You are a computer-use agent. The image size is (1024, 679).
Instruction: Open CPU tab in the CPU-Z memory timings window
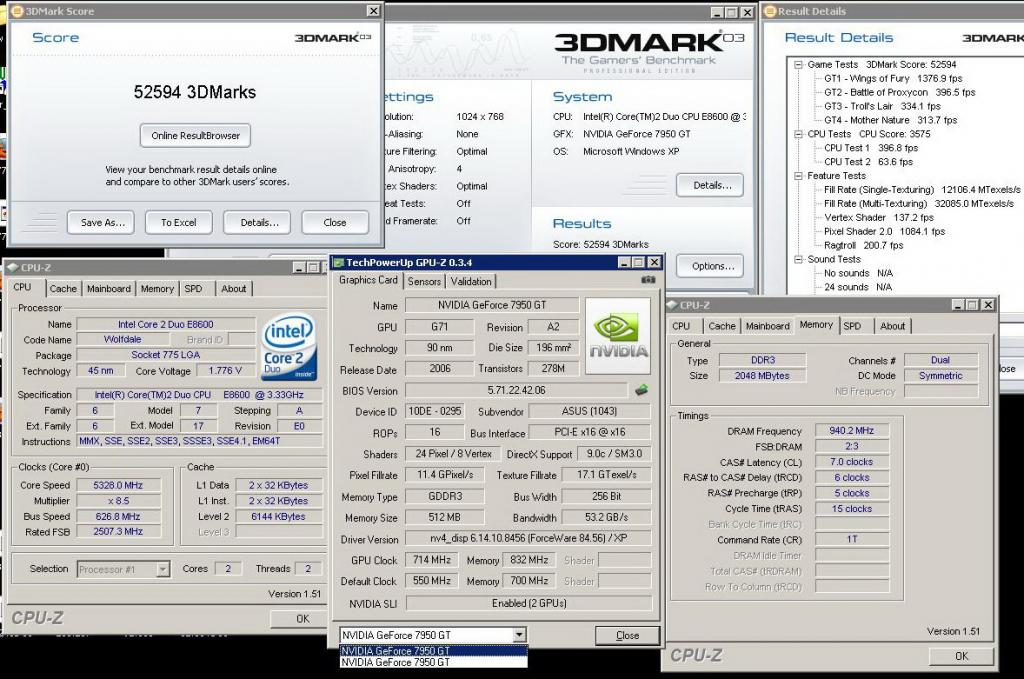(x=681, y=326)
